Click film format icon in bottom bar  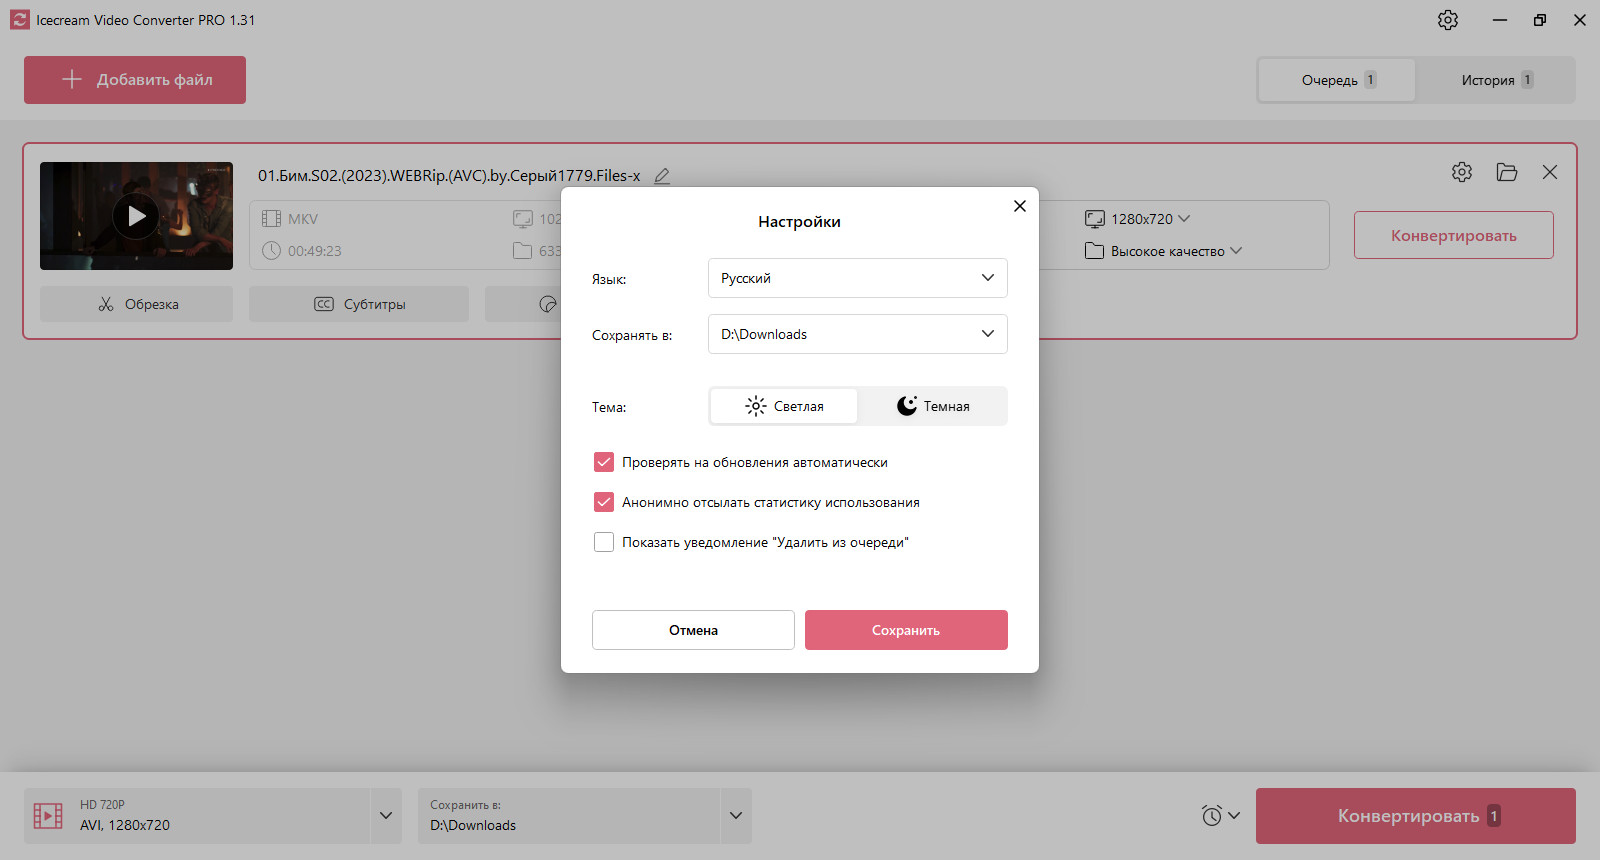tap(48, 816)
